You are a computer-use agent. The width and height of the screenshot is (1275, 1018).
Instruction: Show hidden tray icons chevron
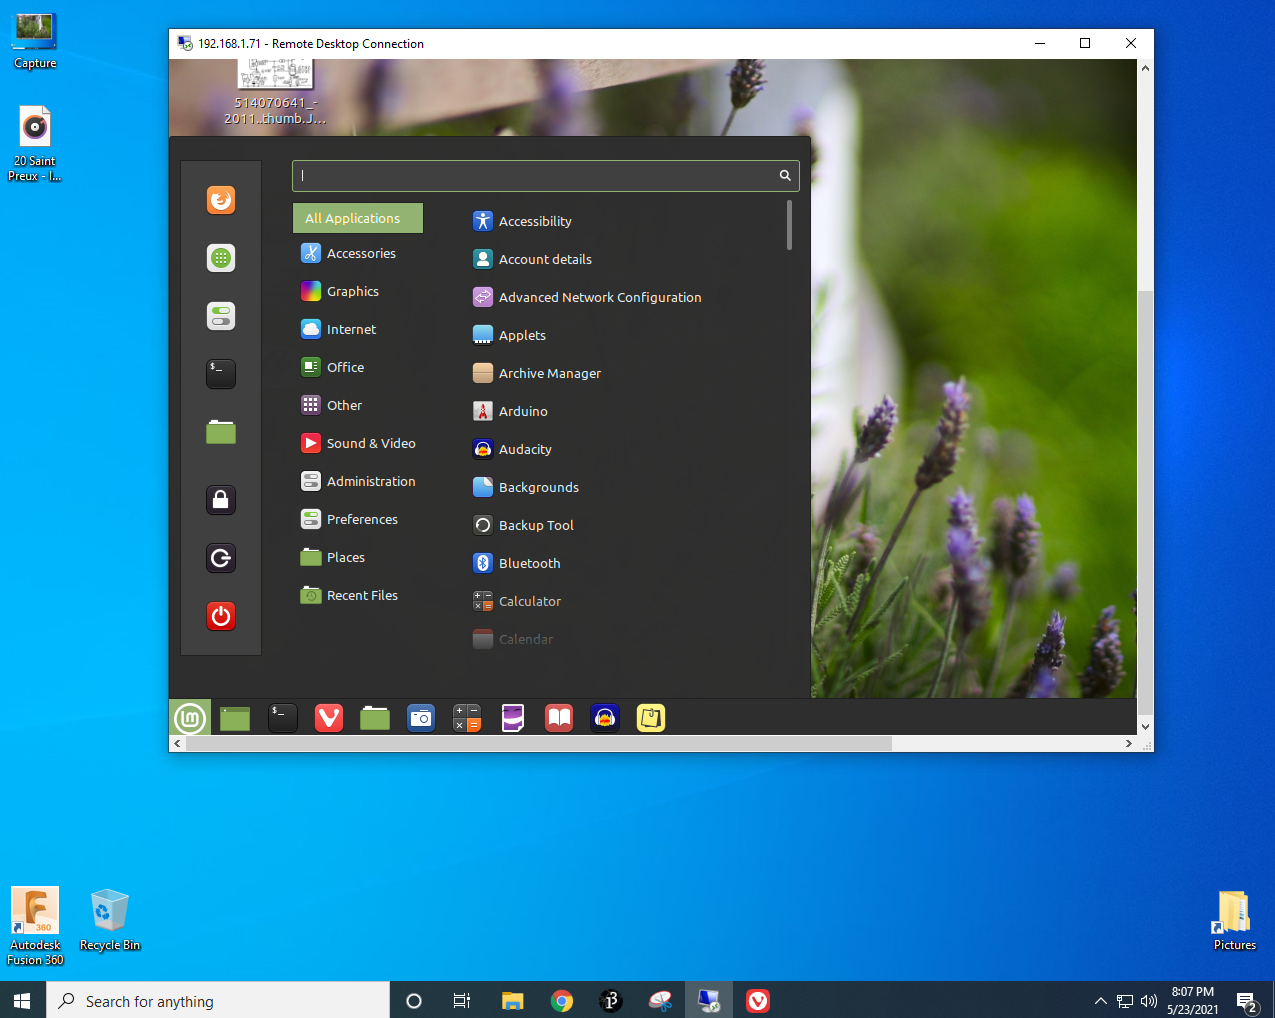[x=1101, y=1000]
